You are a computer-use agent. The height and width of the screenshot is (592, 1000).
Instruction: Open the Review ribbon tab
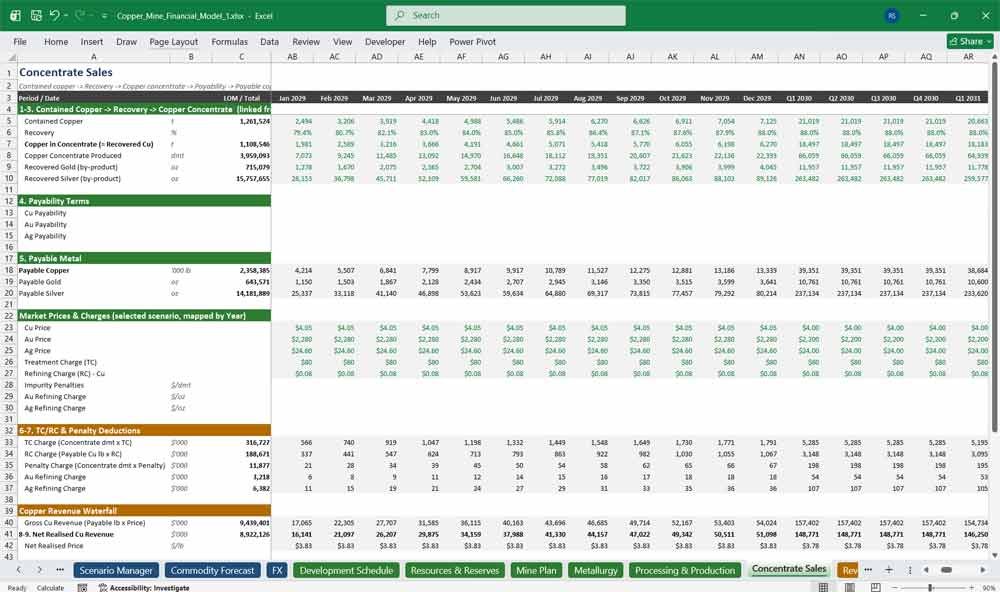(306, 41)
